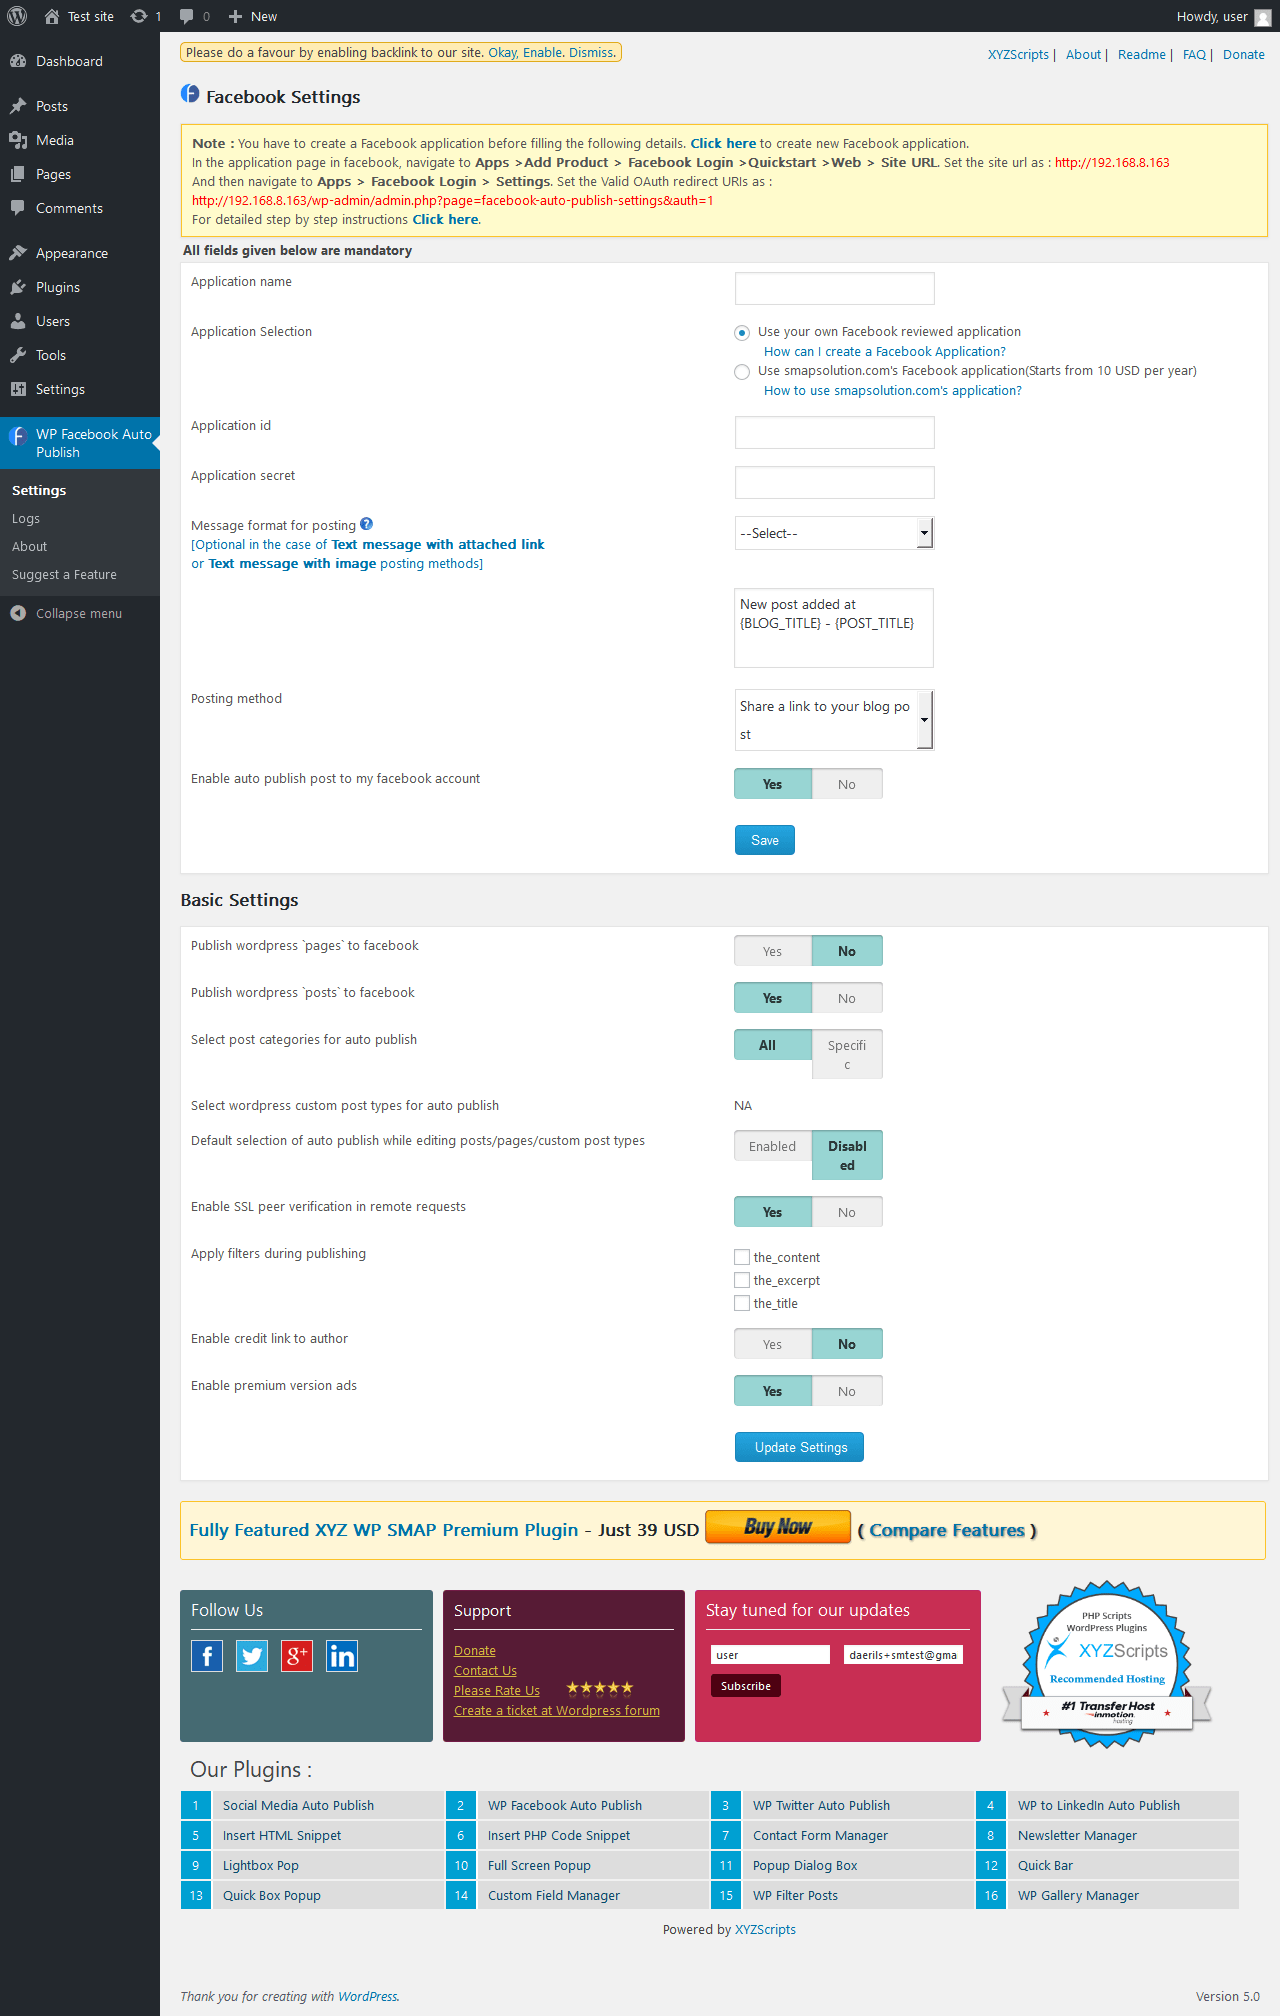Open Suggest a Feature submenu item

(64, 575)
